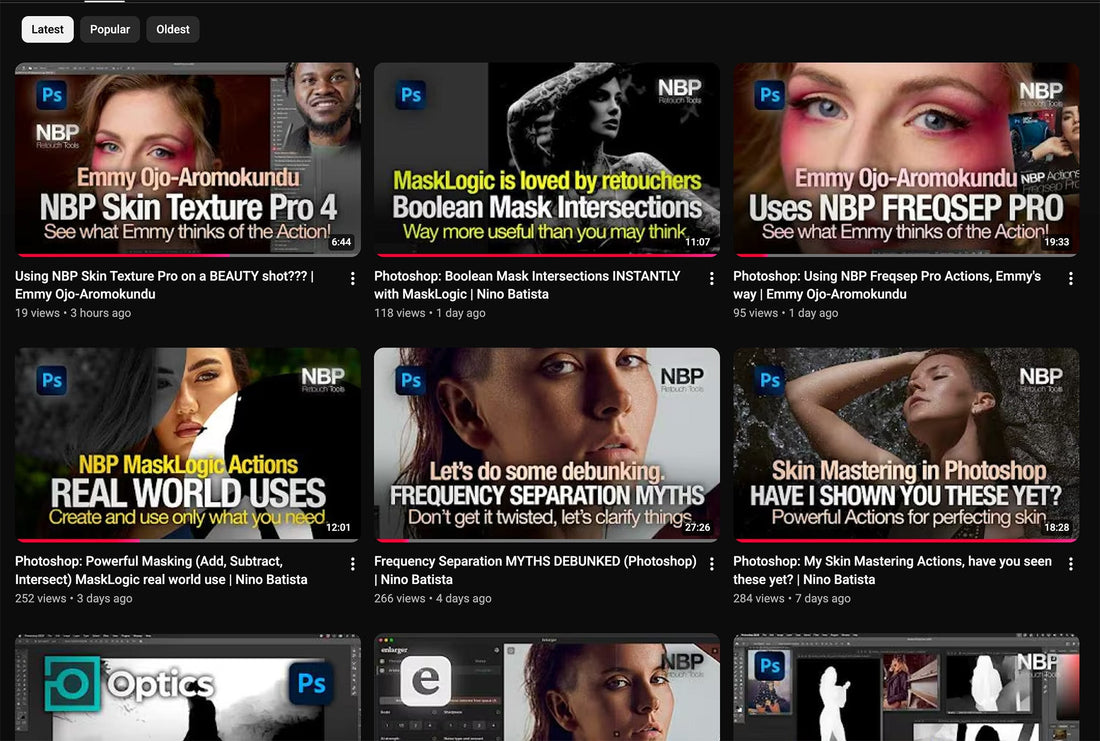Screen dimensions: 1100x741
Task: Open options menu for My Skin Mastering Actions video
Action: [1071, 564]
